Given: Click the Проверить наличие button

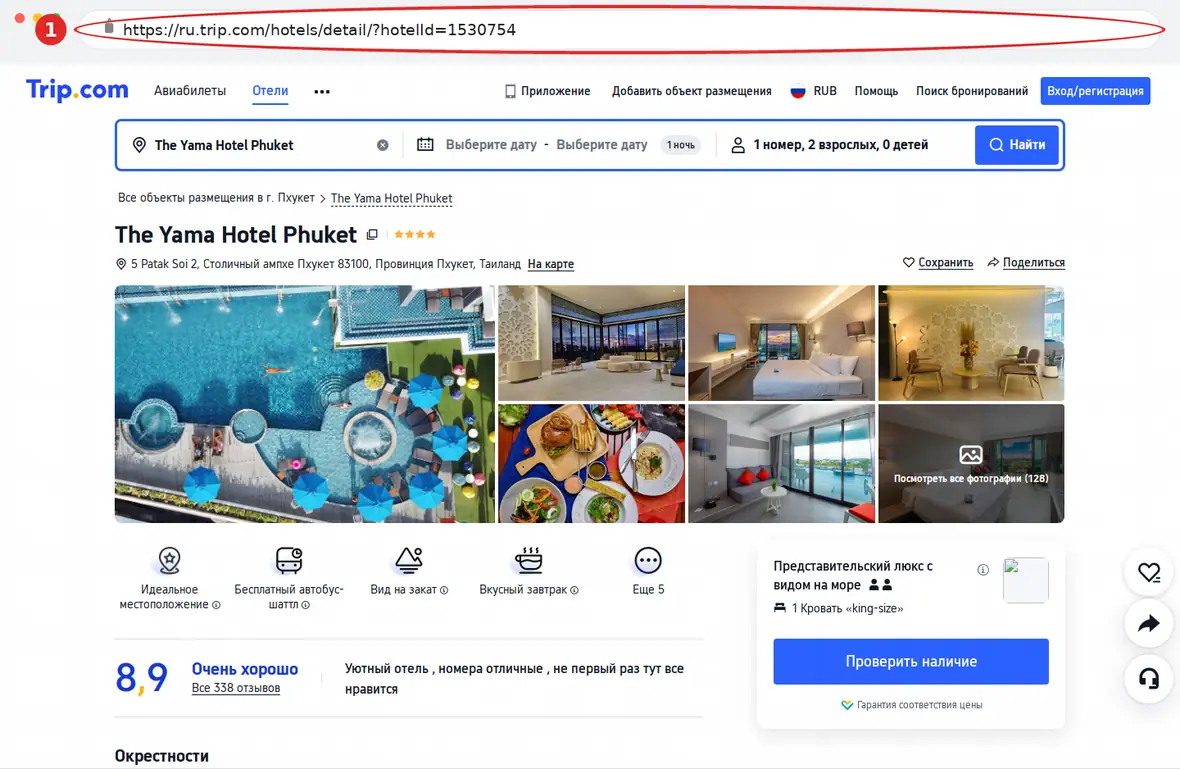Looking at the screenshot, I should tap(911, 661).
